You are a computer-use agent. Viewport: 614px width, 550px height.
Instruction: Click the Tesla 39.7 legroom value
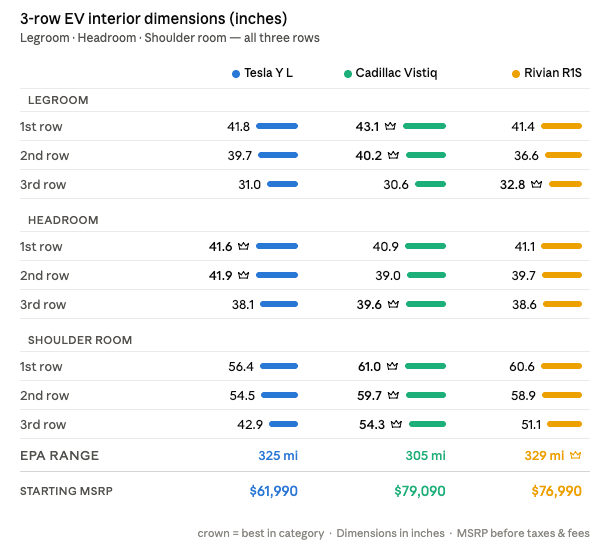(x=240, y=155)
